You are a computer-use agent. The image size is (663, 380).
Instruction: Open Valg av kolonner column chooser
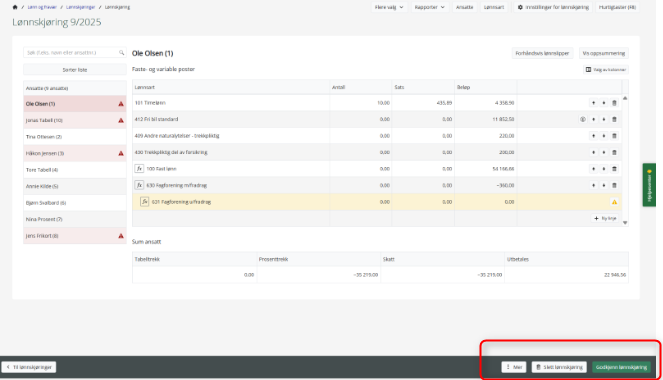point(605,70)
